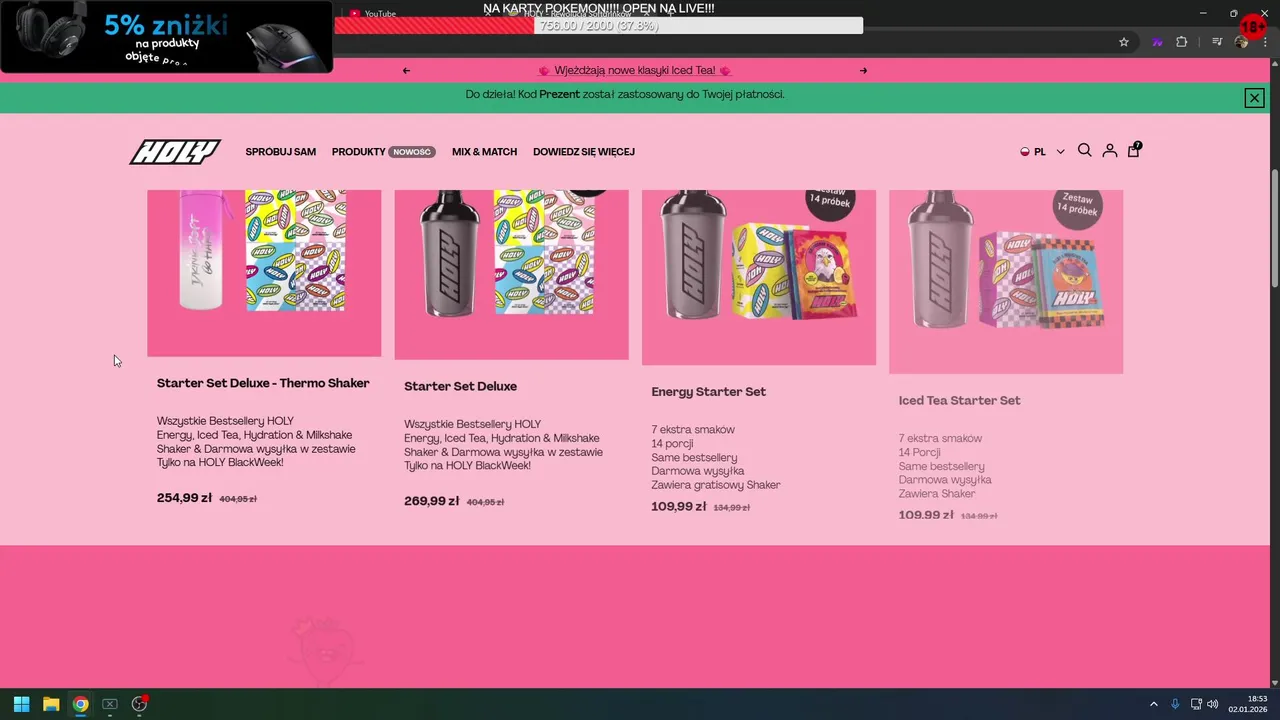Click 'Zawiera gratisowy Shaker' text
This screenshot has height=720, width=1280.
click(716, 485)
